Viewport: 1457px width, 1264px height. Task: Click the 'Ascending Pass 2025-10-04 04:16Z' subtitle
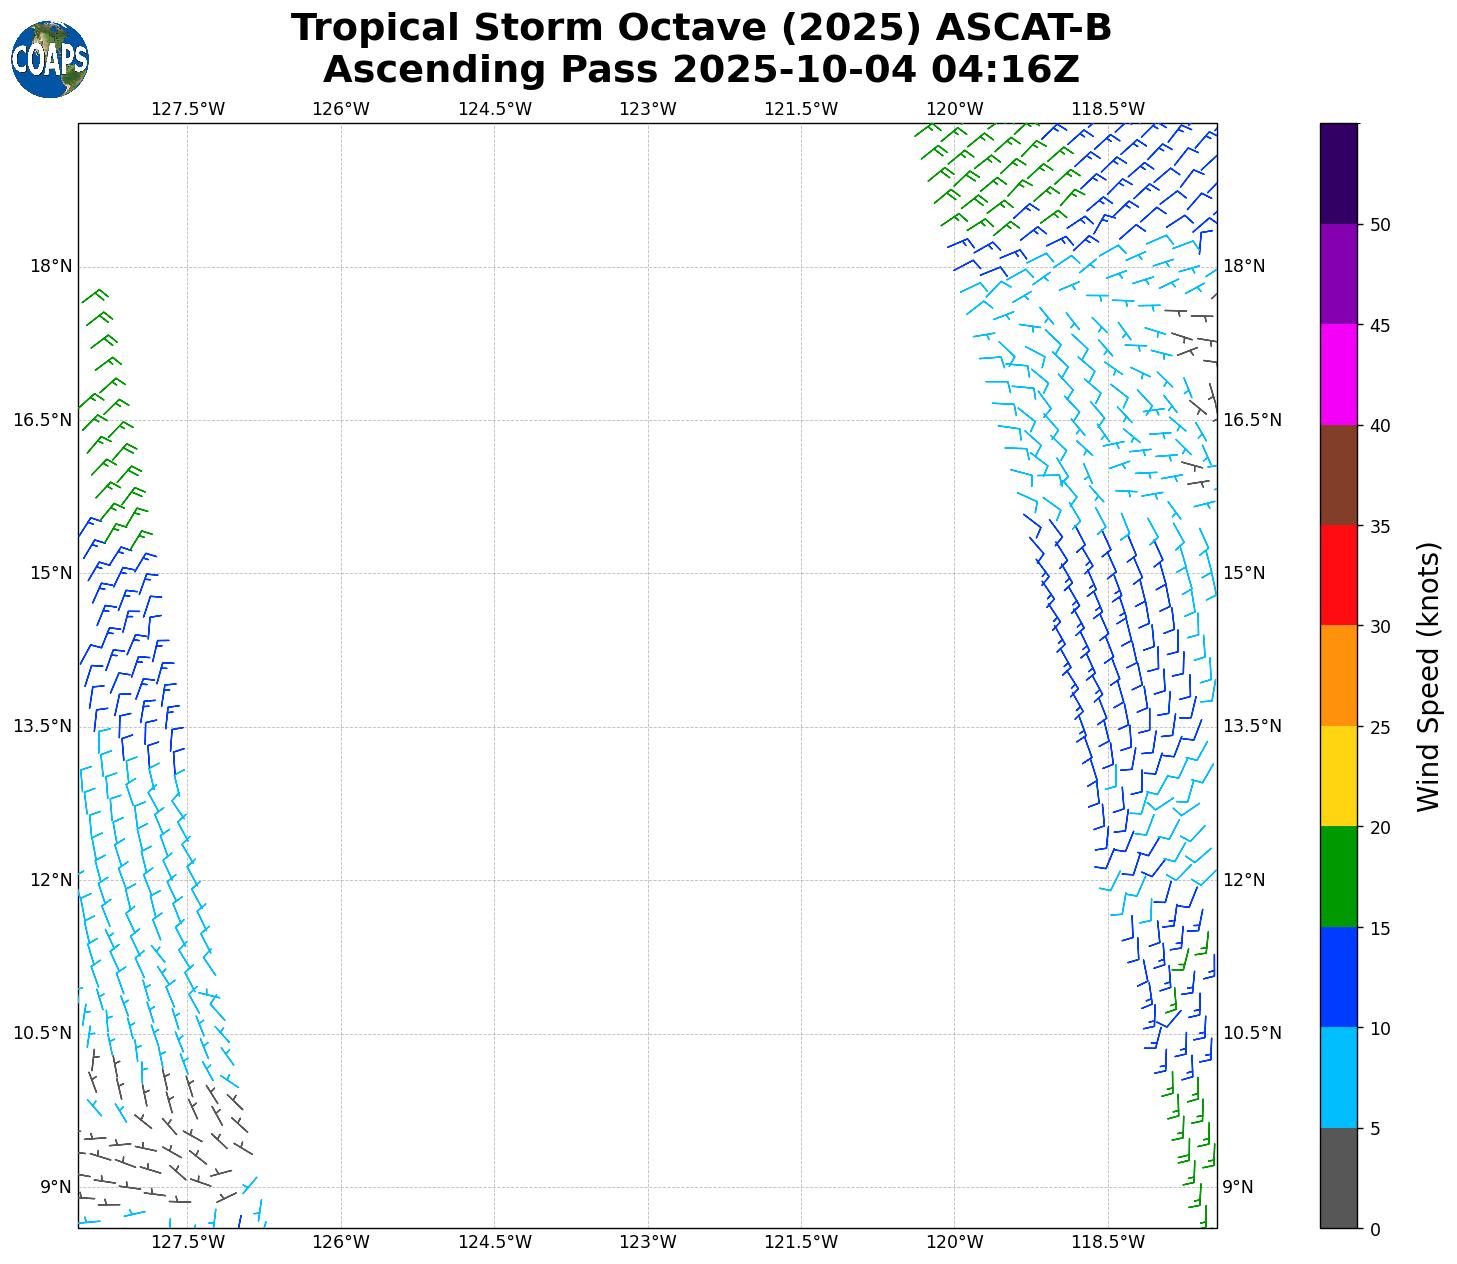tap(701, 70)
